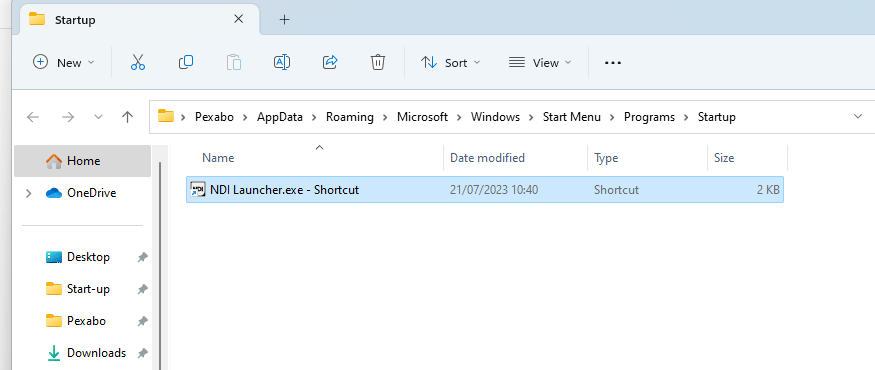Viewport: 875px width, 370px height.
Task: Click the Paste clipboard icon
Action: (x=234, y=63)
